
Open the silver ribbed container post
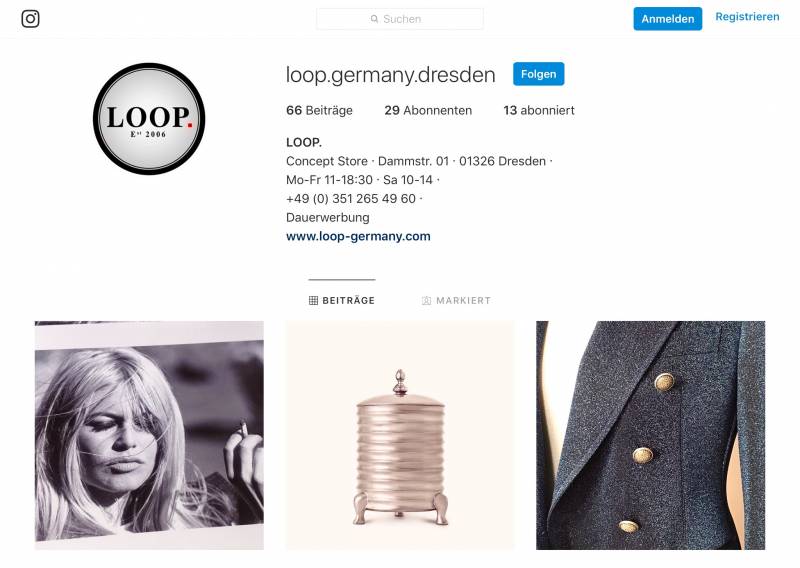pyautogui.click(x=400, y=435)
